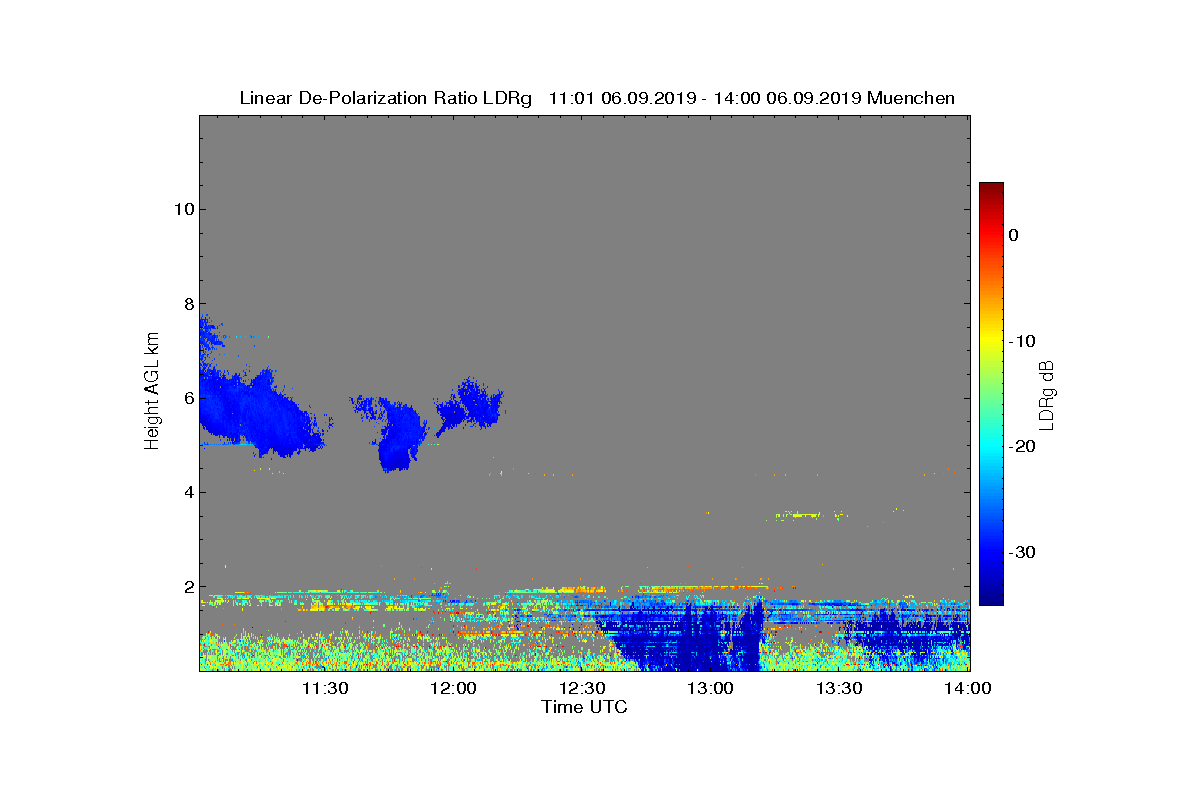
Task: Click the 13:00 time tick label
Action: click(711, 688)
